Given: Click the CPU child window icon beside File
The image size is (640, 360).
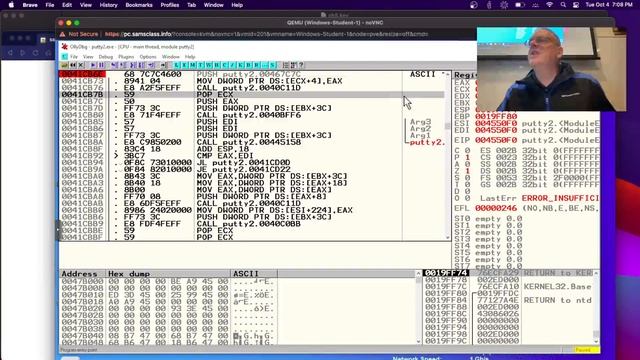Looking at the screenshot, I should pos(64,57).
